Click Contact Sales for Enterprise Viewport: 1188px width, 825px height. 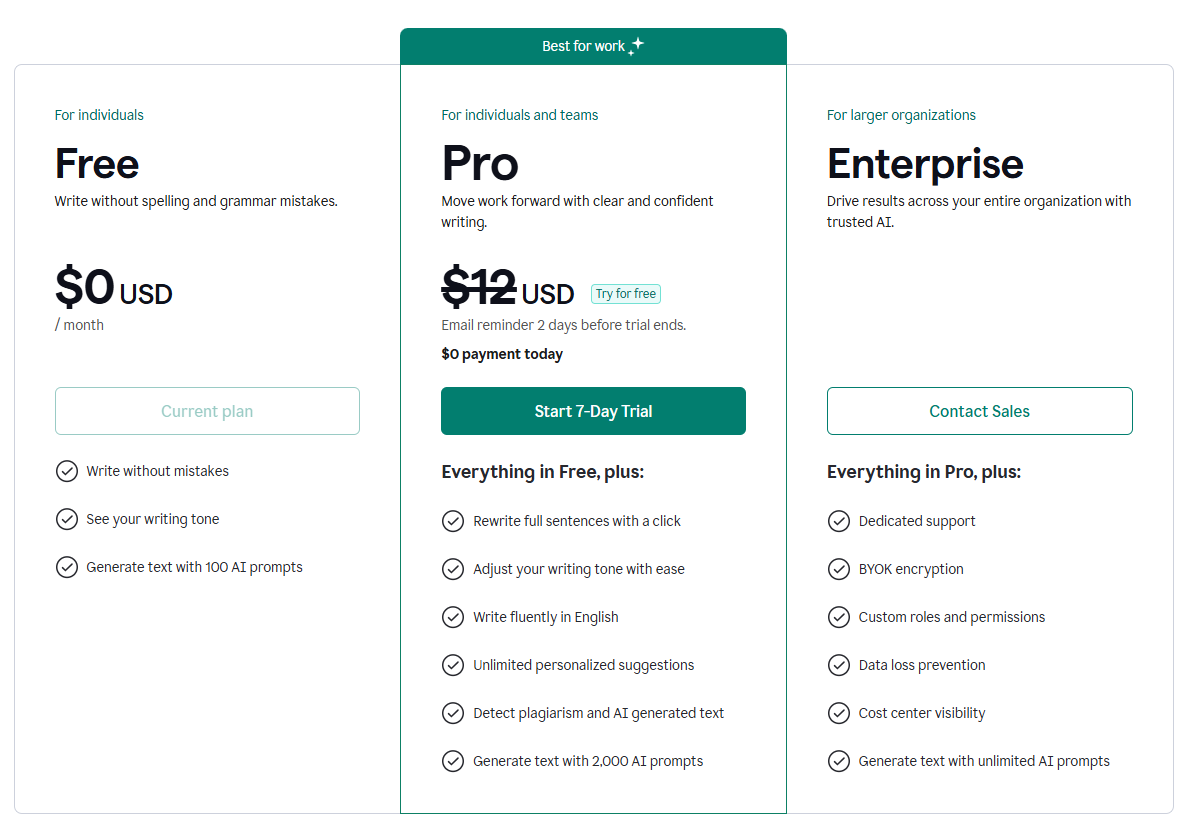pyautogui.click(x=979, y=411)
